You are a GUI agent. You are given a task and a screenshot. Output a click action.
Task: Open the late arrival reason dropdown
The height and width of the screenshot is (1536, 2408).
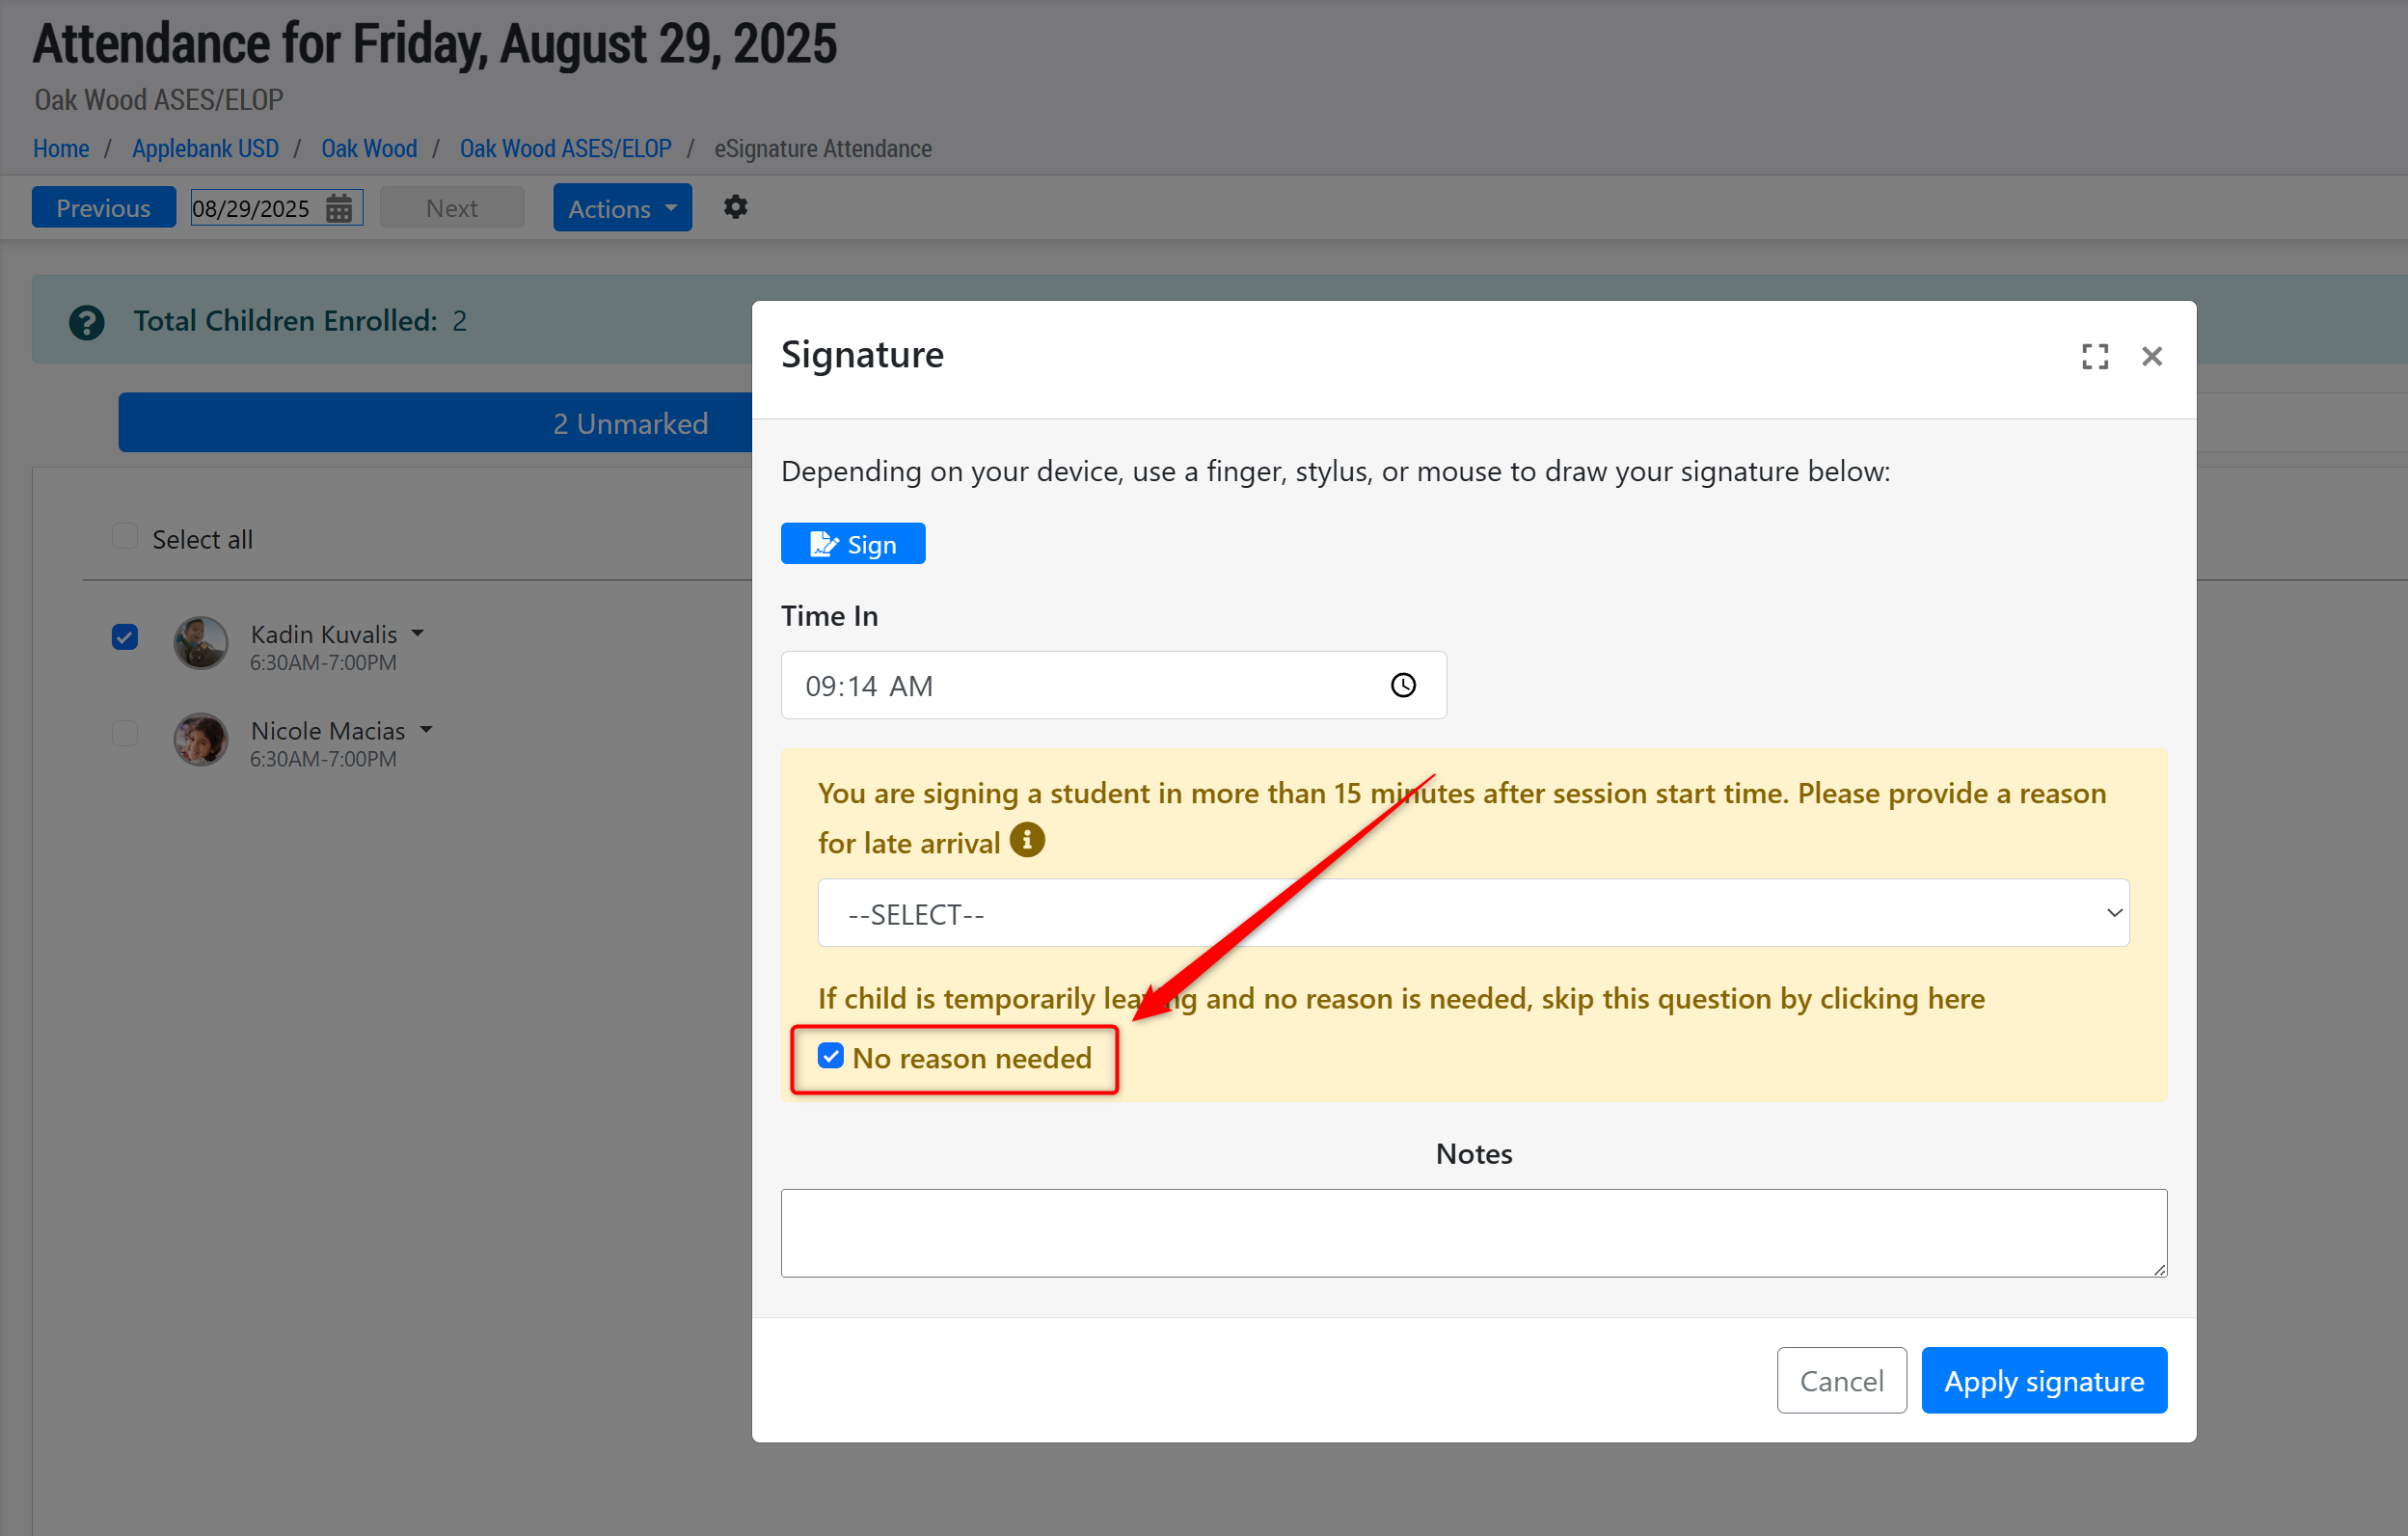[1473, 913]
